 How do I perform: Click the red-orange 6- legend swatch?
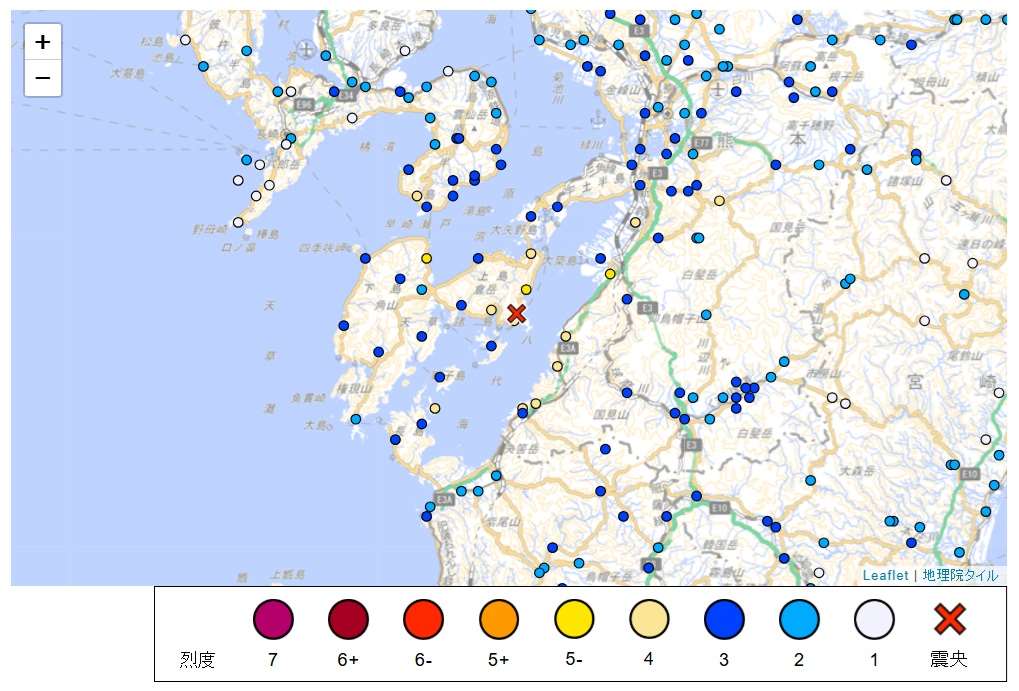[x=424, y=619]
